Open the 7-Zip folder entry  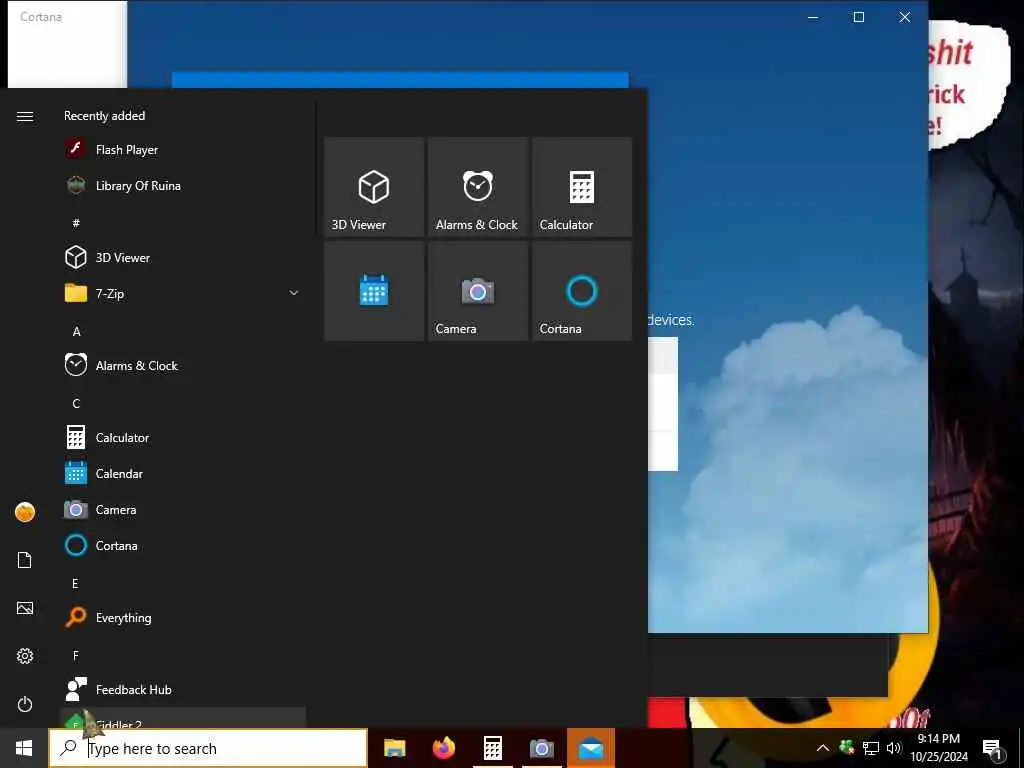(x=183, y=293)
